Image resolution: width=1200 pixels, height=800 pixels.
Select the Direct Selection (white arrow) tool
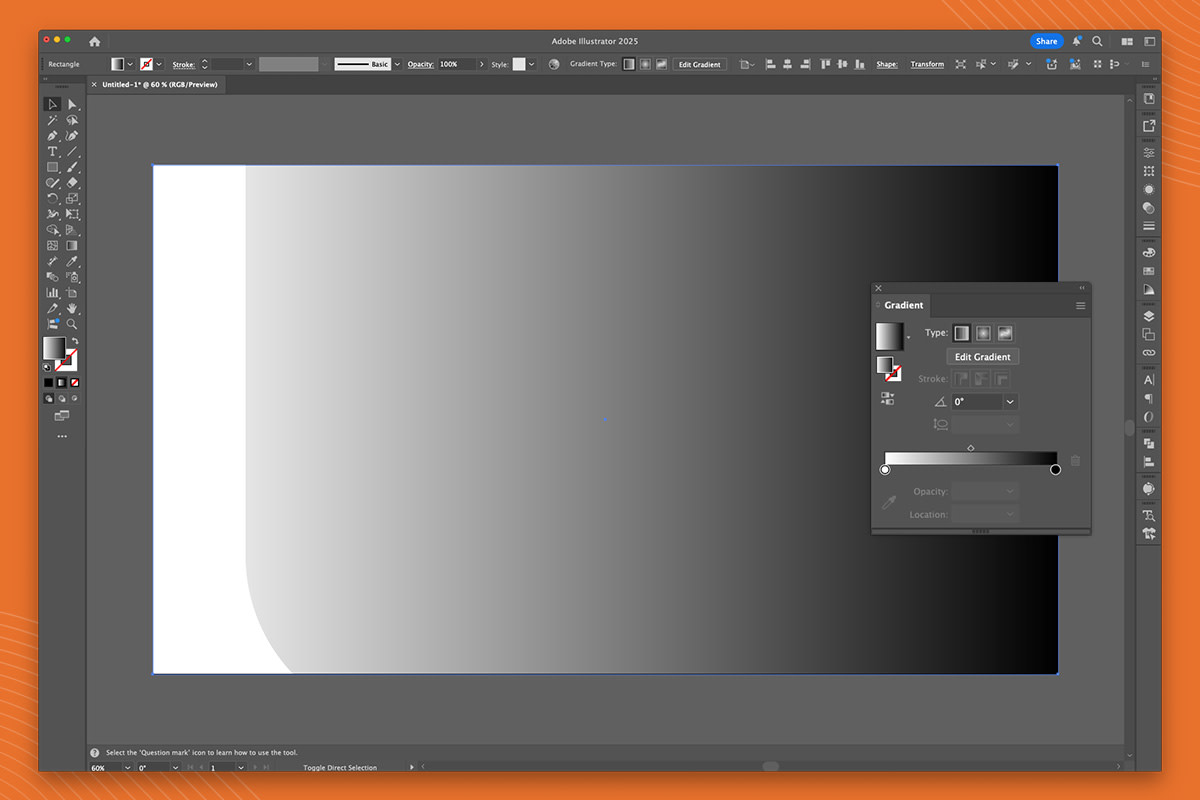tap(72, 104)
